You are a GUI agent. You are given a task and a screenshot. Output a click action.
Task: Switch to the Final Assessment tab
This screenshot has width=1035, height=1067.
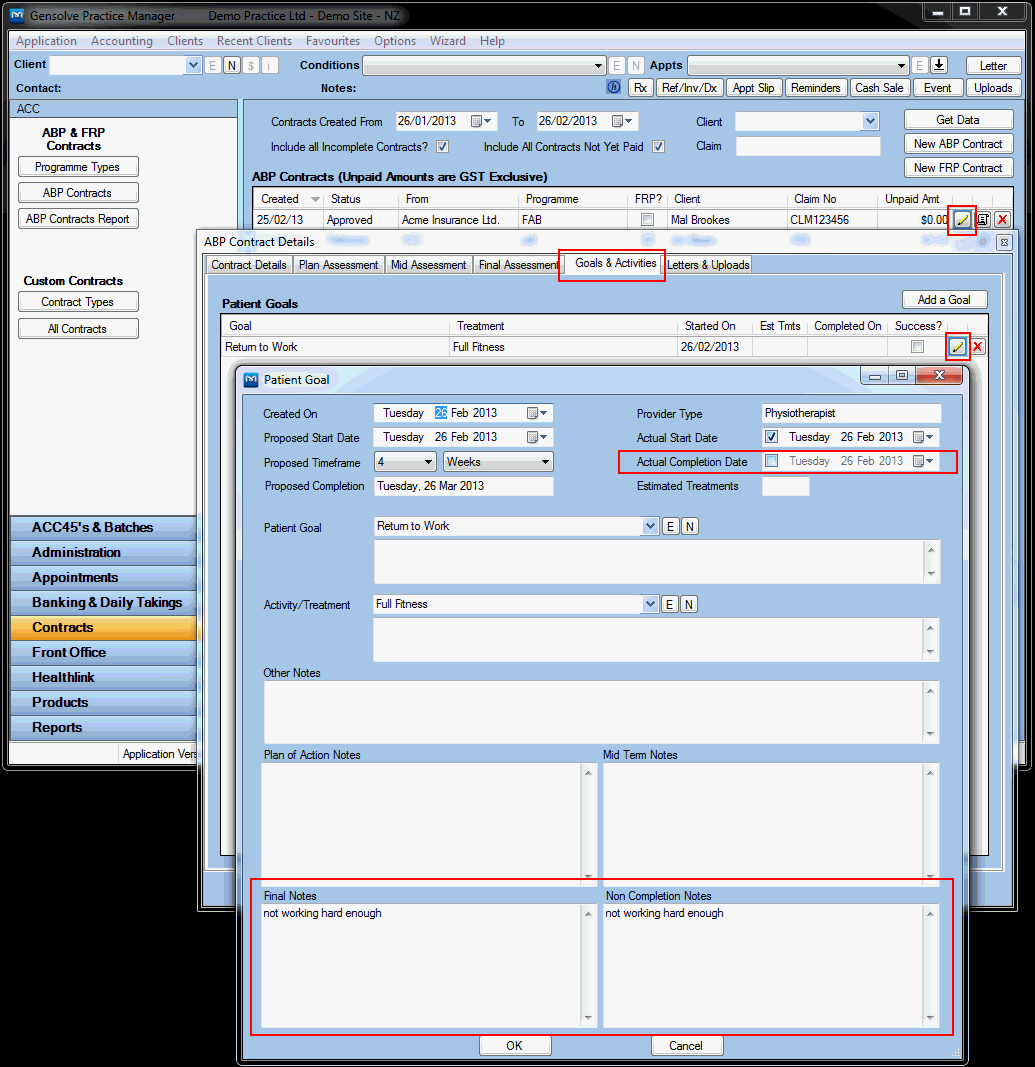pos(518,264)
